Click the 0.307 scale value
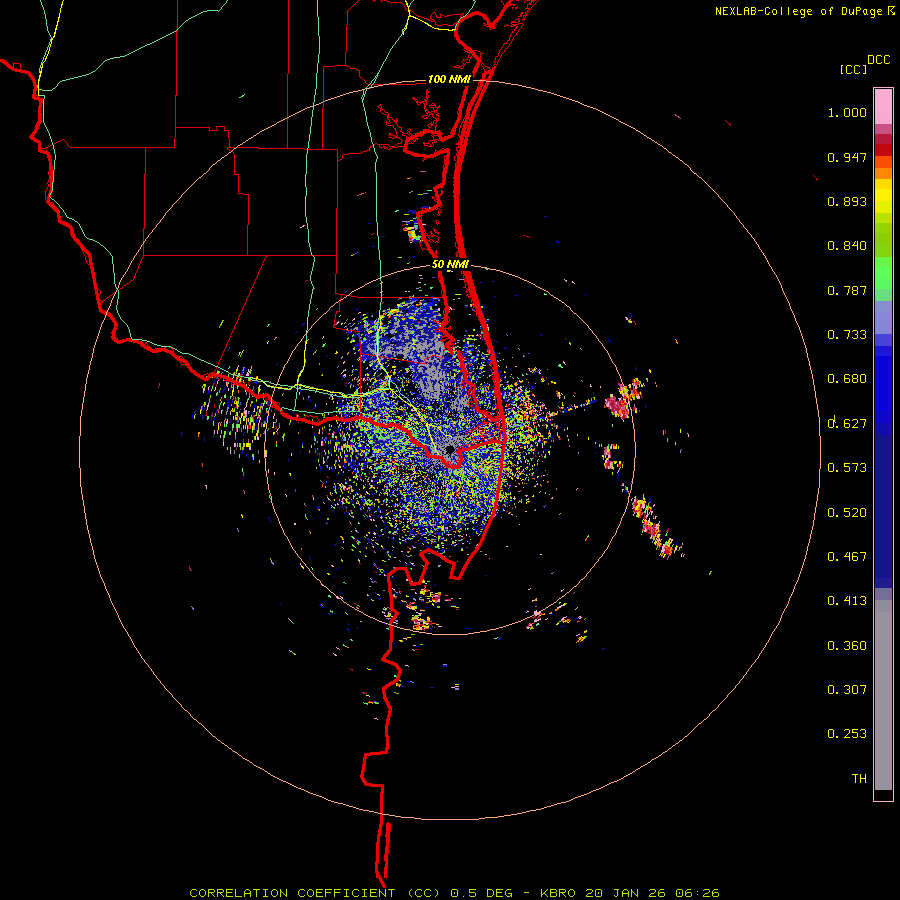This screenshot has height=900, width=900. 847,690
